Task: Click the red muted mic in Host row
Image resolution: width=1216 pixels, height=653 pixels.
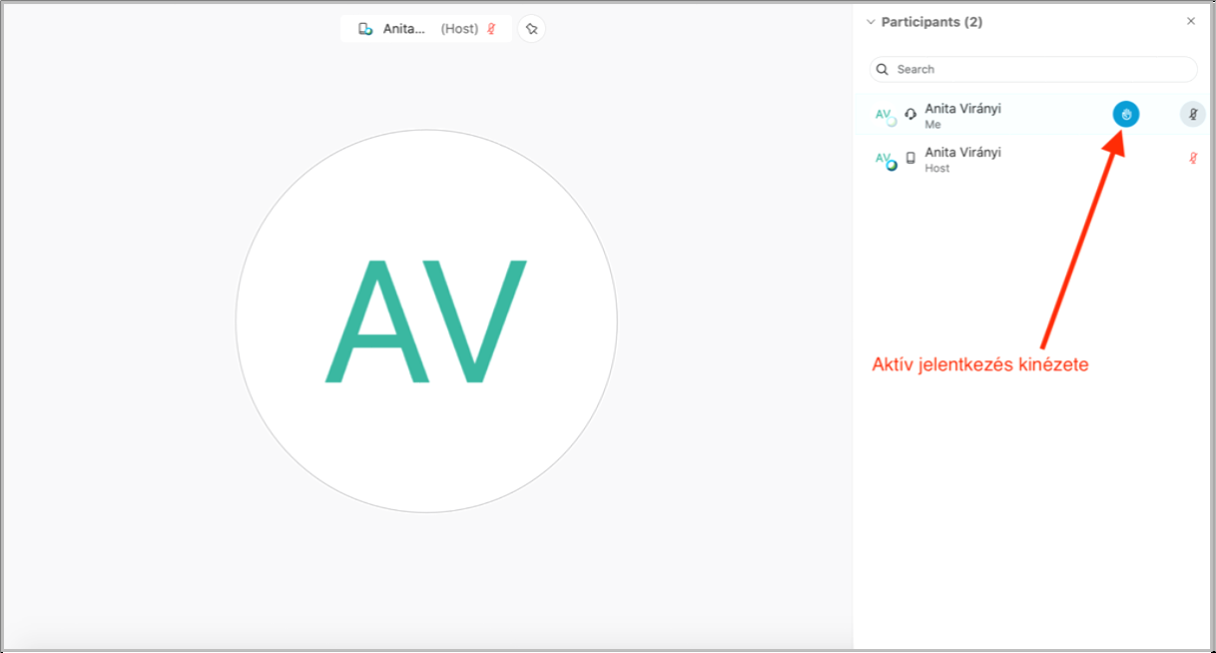Action: pyautogui.click(x=1193, y=158)
